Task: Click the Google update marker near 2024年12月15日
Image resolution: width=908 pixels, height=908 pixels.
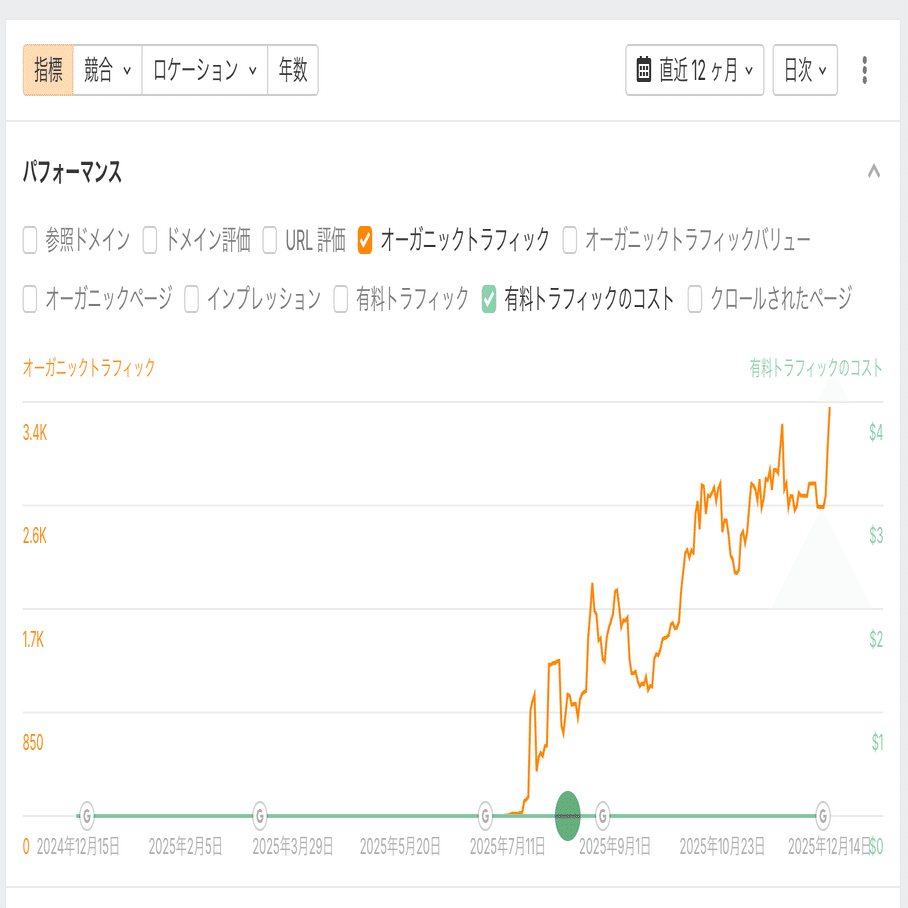Action: click(87, 816)
